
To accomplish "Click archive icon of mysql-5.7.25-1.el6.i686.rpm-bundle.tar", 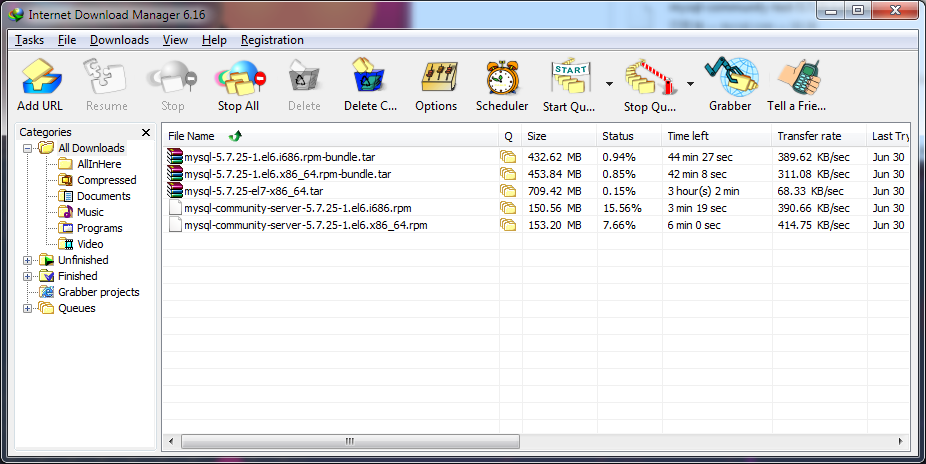I will pos(175,156).
